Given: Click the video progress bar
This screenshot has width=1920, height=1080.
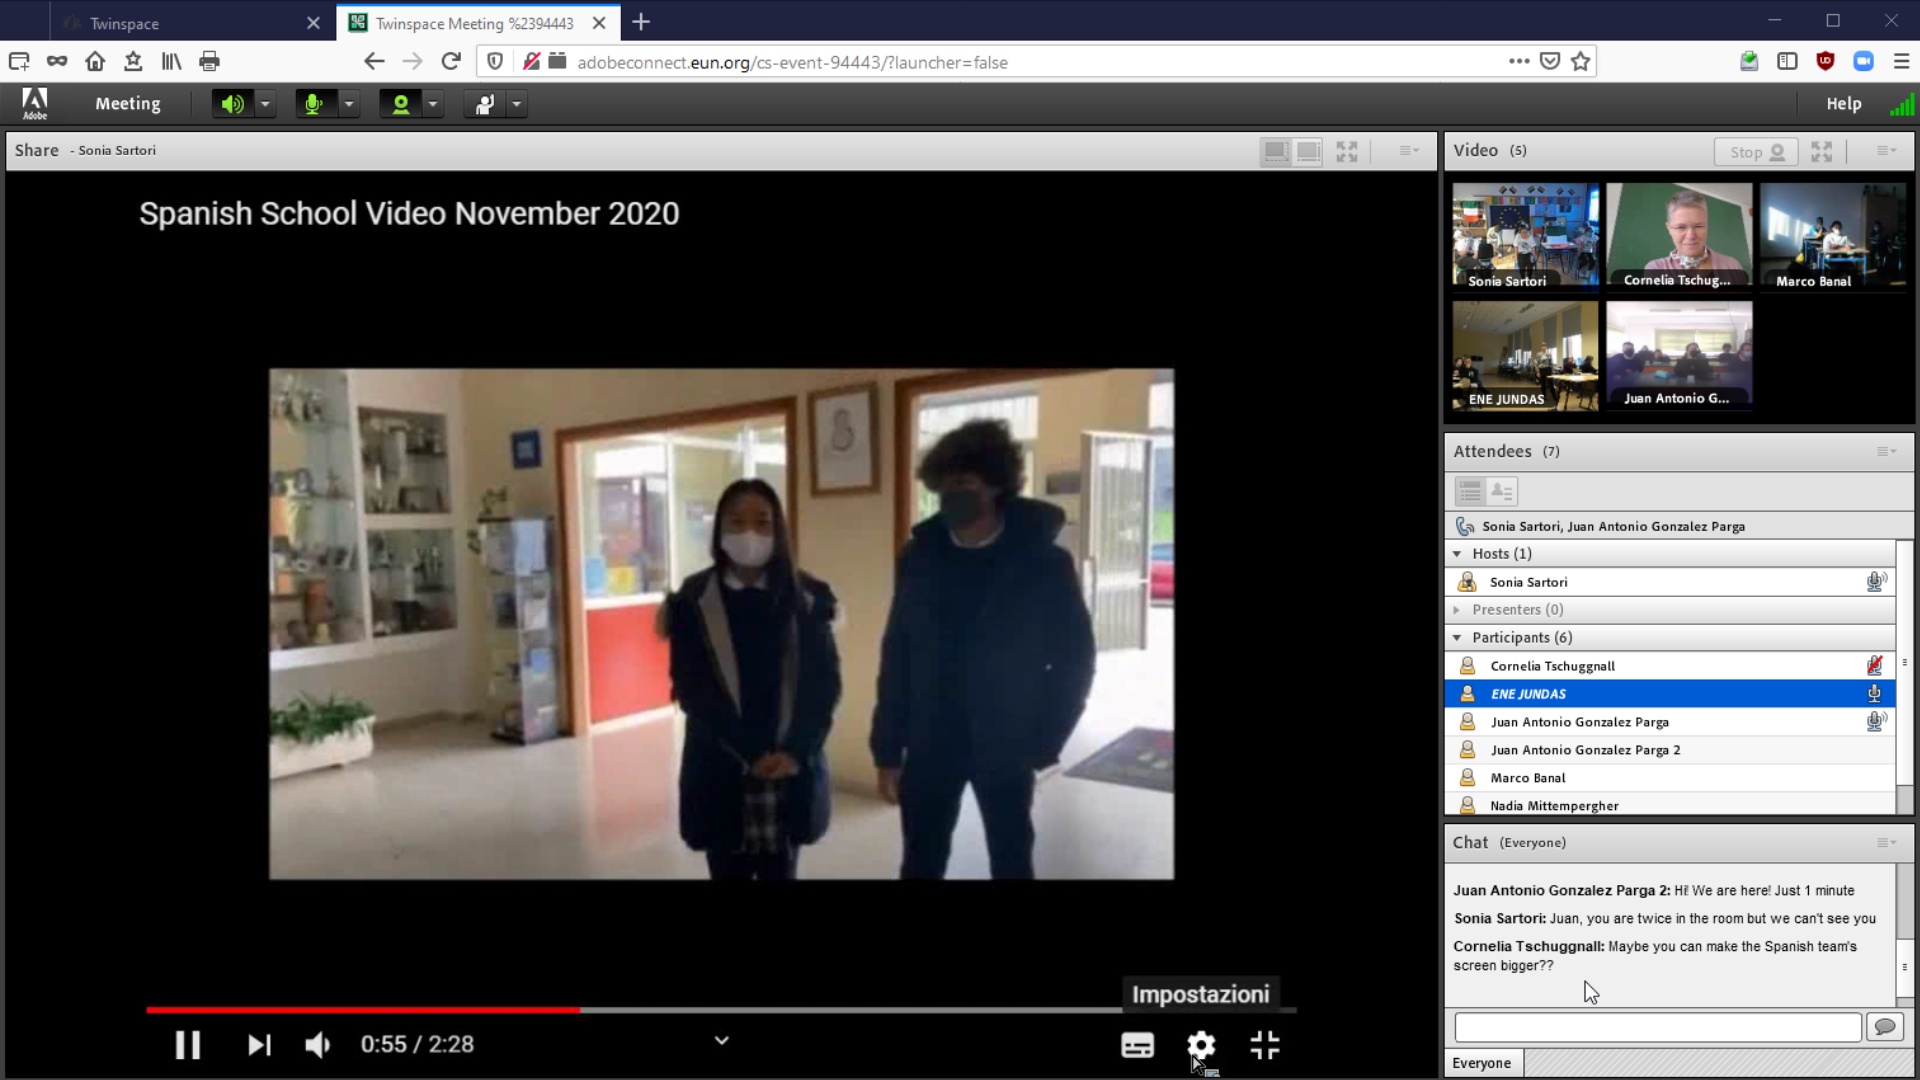Looking at the screenshot, I should point(720,1010).
